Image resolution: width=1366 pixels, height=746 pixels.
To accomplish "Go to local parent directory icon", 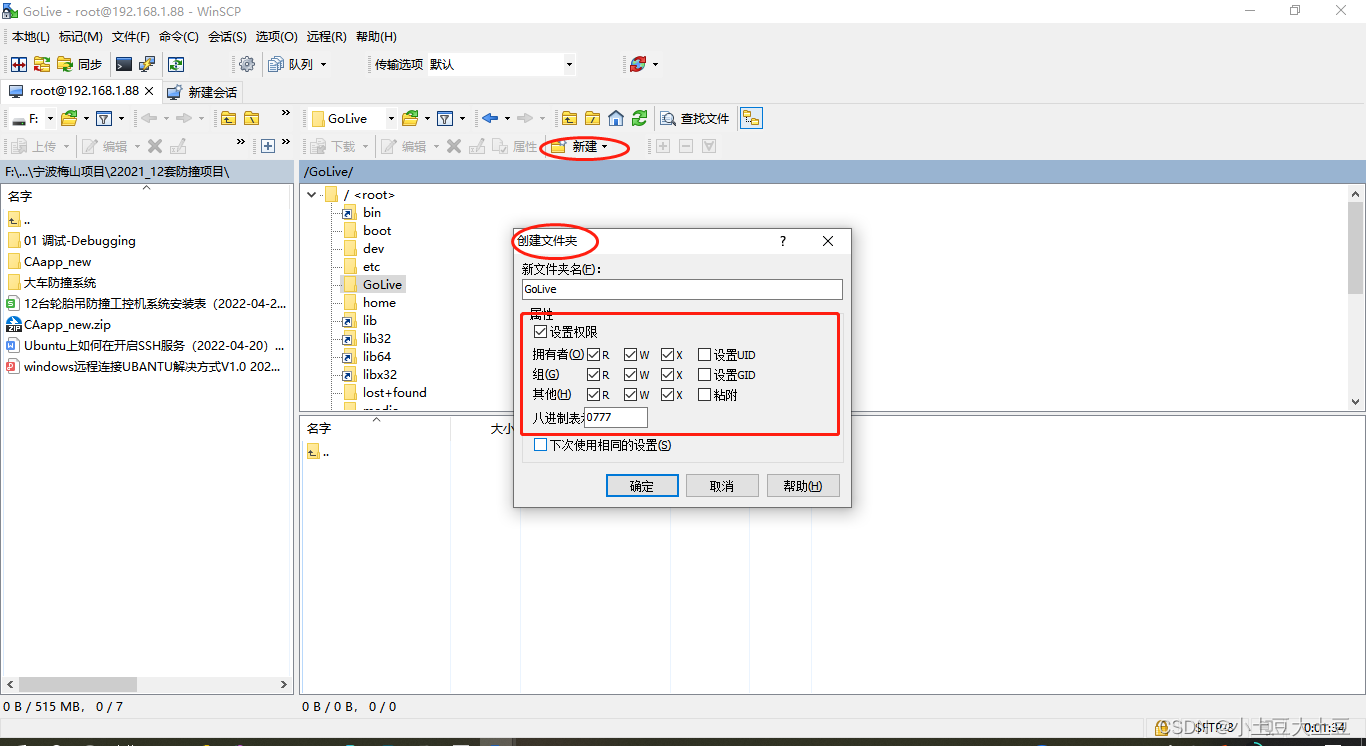I will point(229,118).
